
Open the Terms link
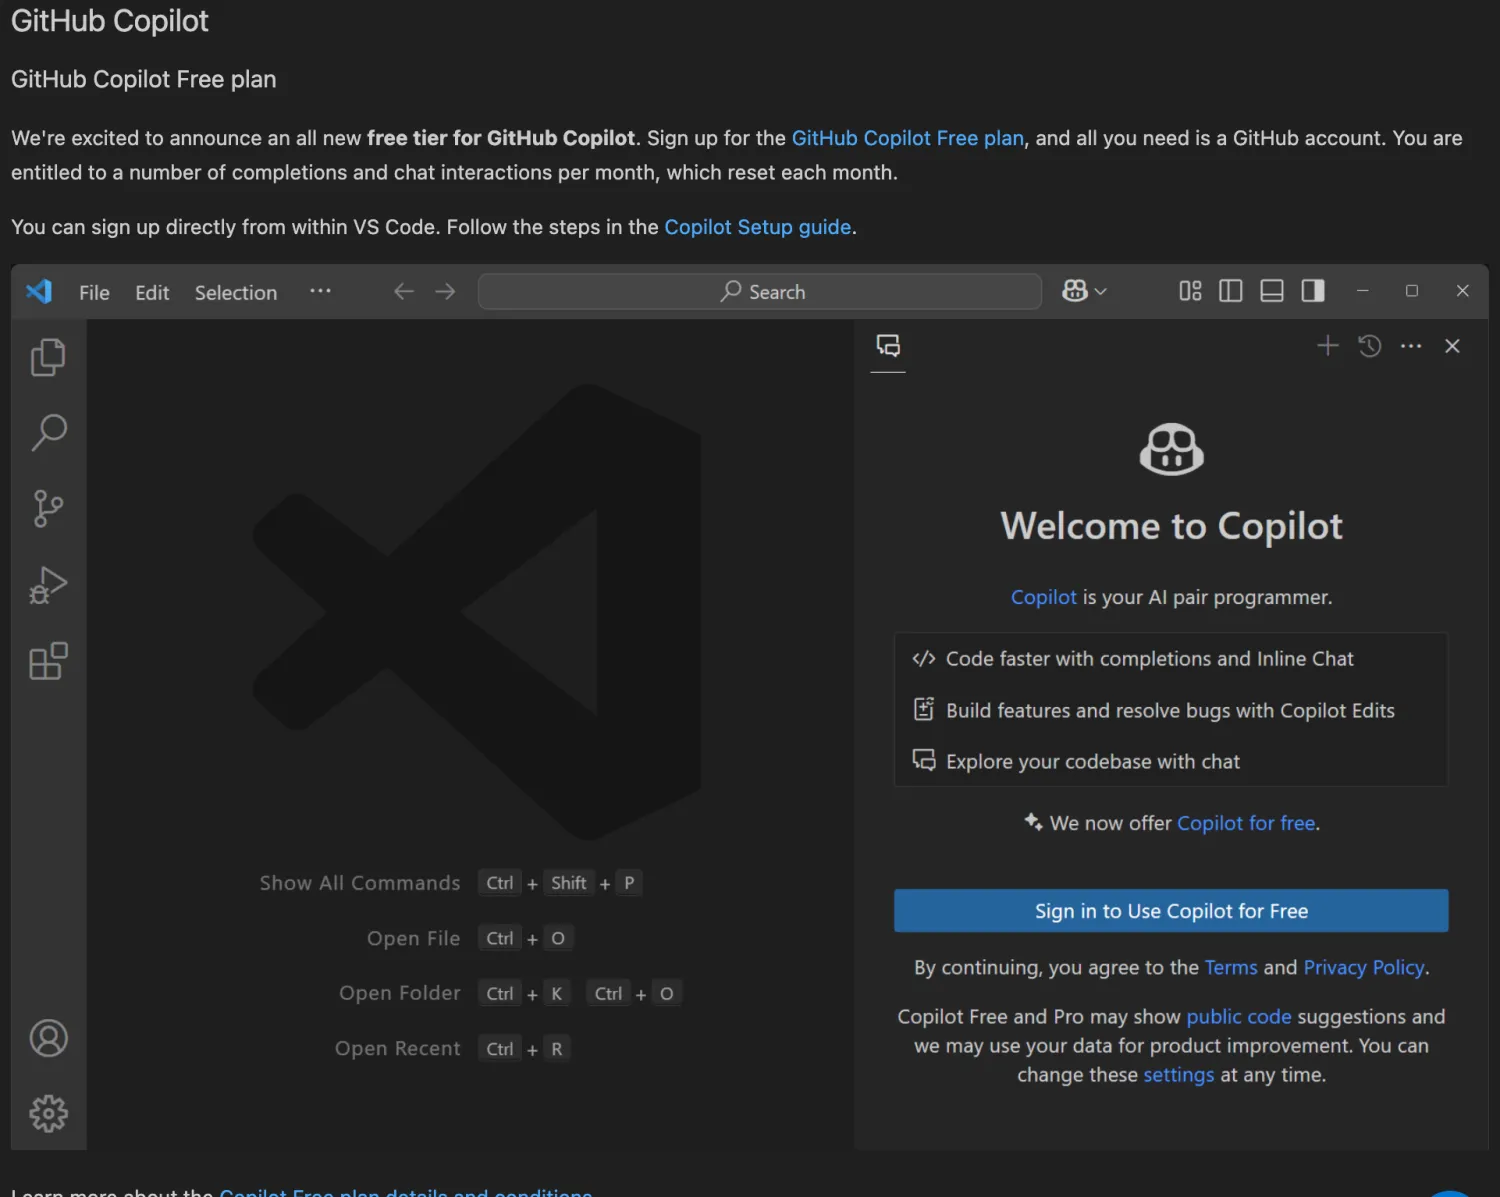pos(1231,967)
